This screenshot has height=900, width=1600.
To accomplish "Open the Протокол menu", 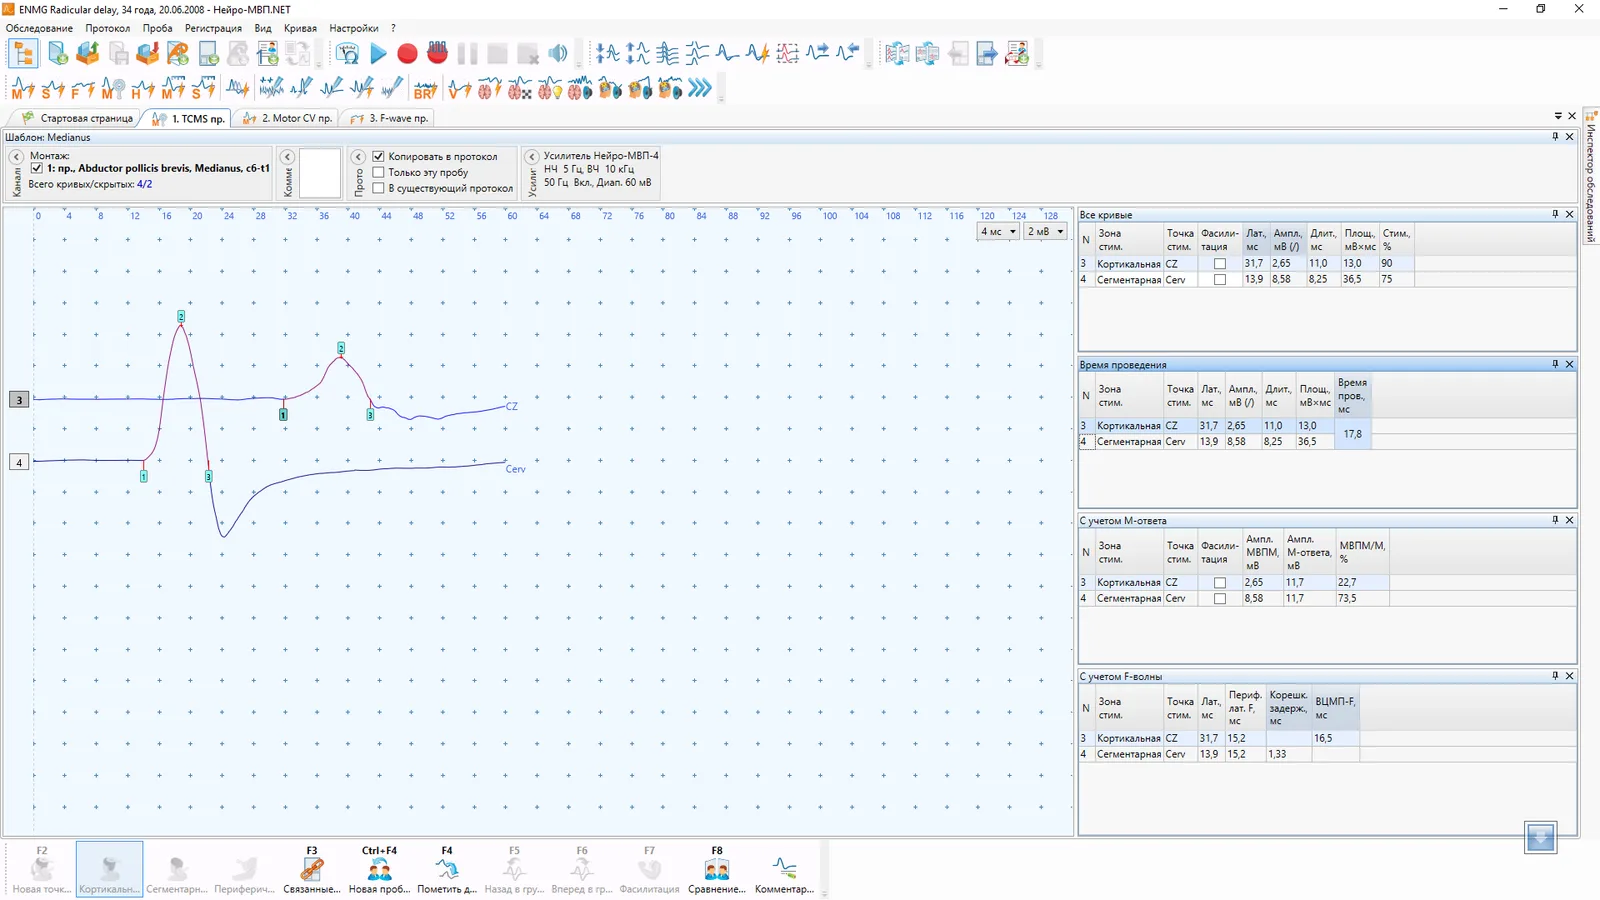I will 107,28.
